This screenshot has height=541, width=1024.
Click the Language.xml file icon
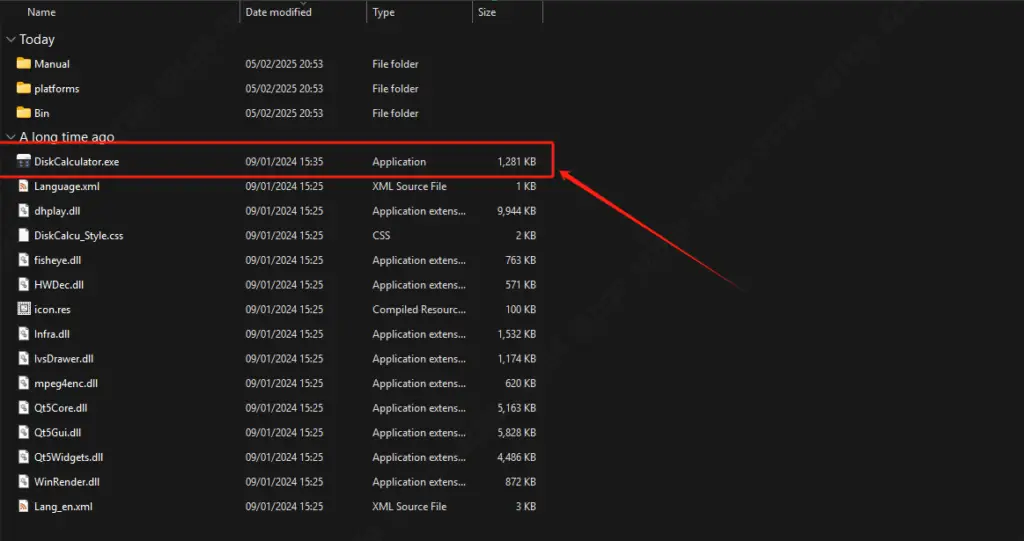[x=24, y=186]
